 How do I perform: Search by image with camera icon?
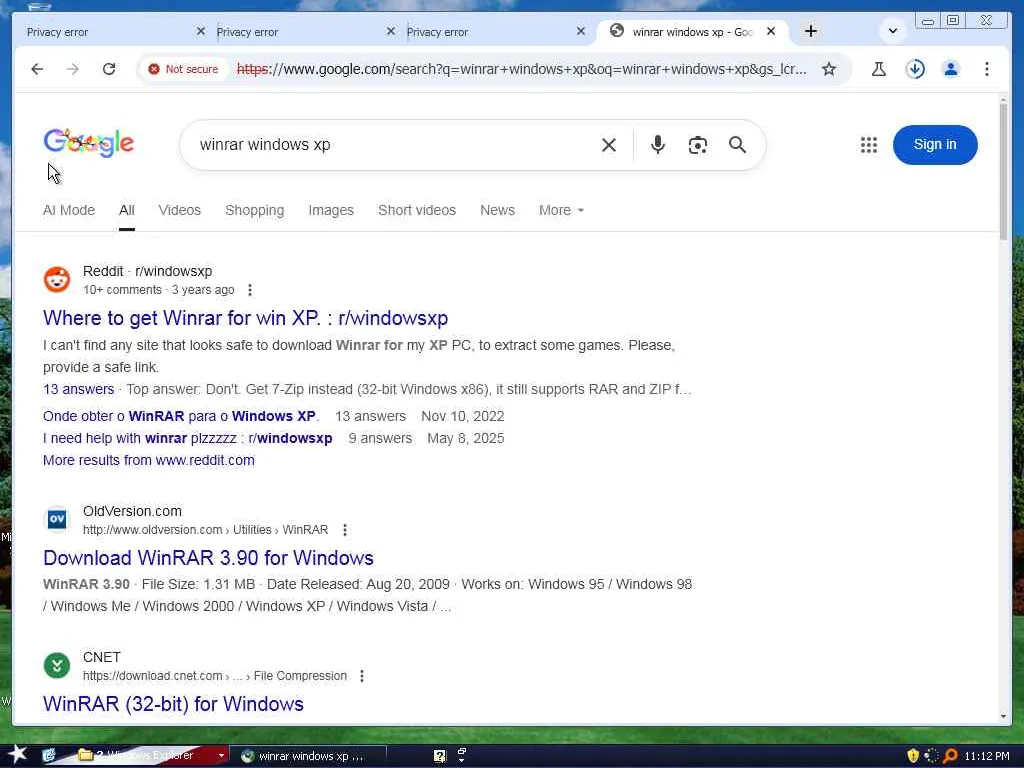[x=697, y=145]
